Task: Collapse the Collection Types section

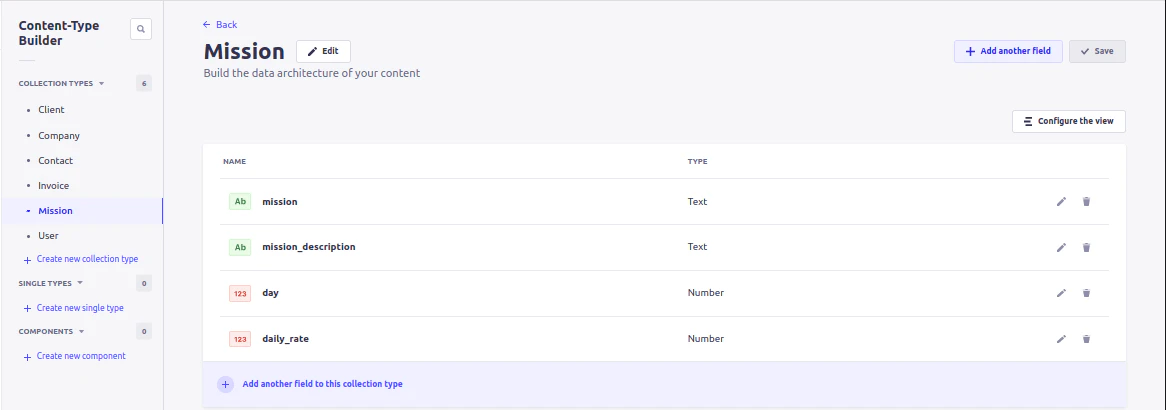Action: click(101, 84)
